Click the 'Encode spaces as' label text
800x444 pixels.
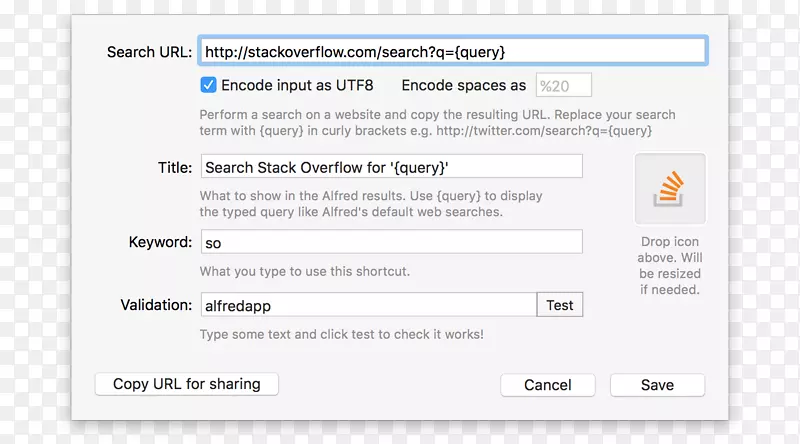point(463,86)
